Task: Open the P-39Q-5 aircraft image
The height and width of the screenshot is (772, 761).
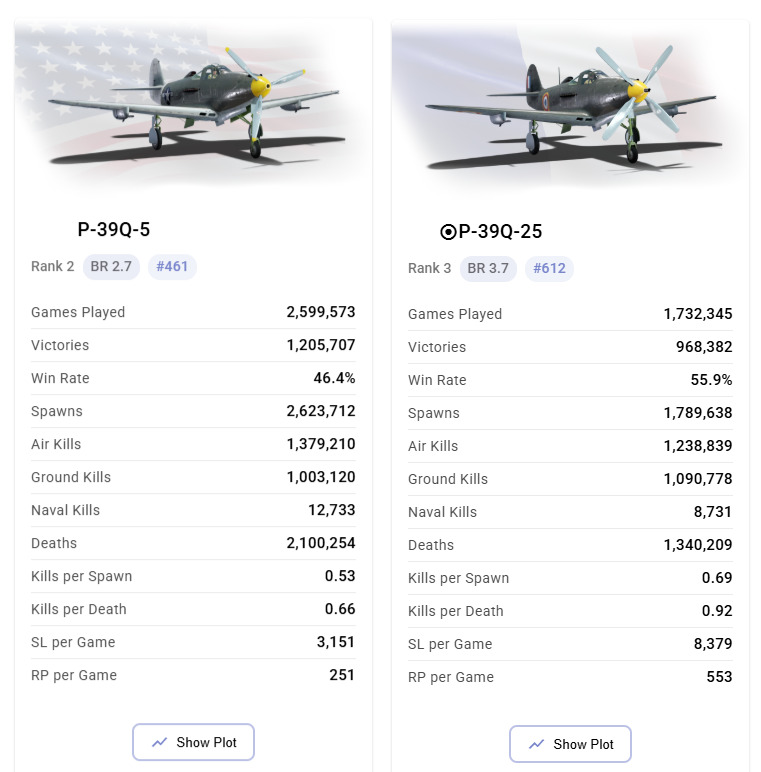Action: coord(192,107)
